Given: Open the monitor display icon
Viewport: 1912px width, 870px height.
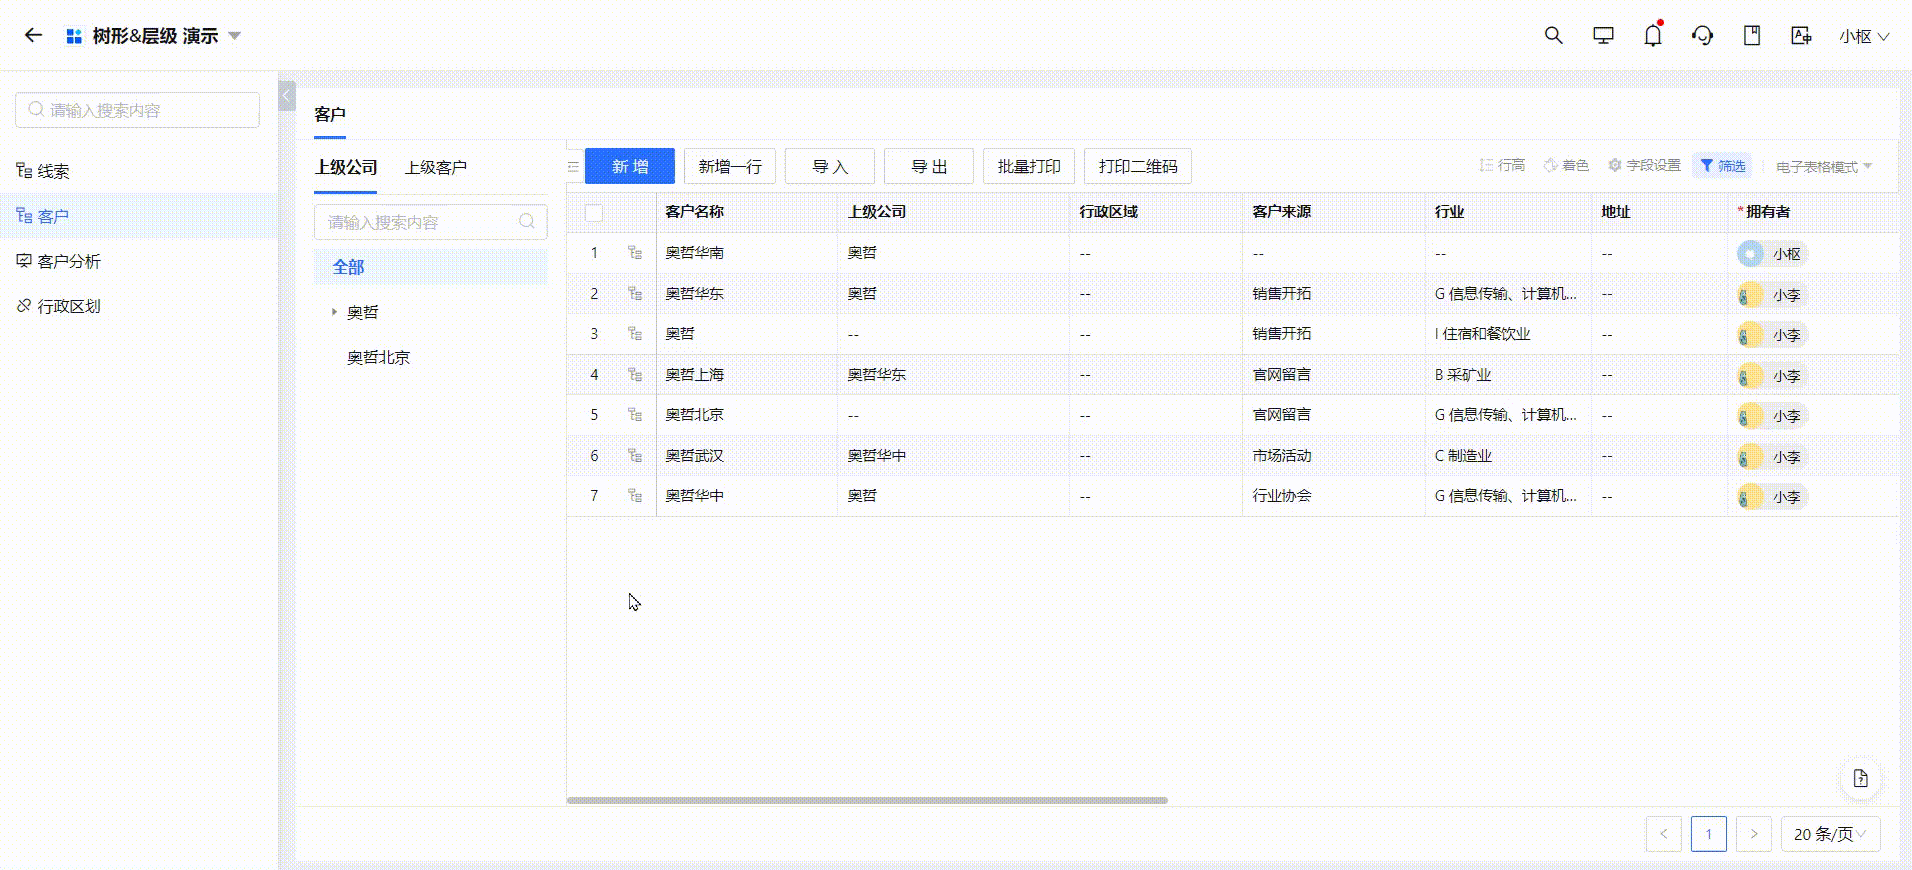Looking at the screenshot, I should click(x=1603, y=36).
